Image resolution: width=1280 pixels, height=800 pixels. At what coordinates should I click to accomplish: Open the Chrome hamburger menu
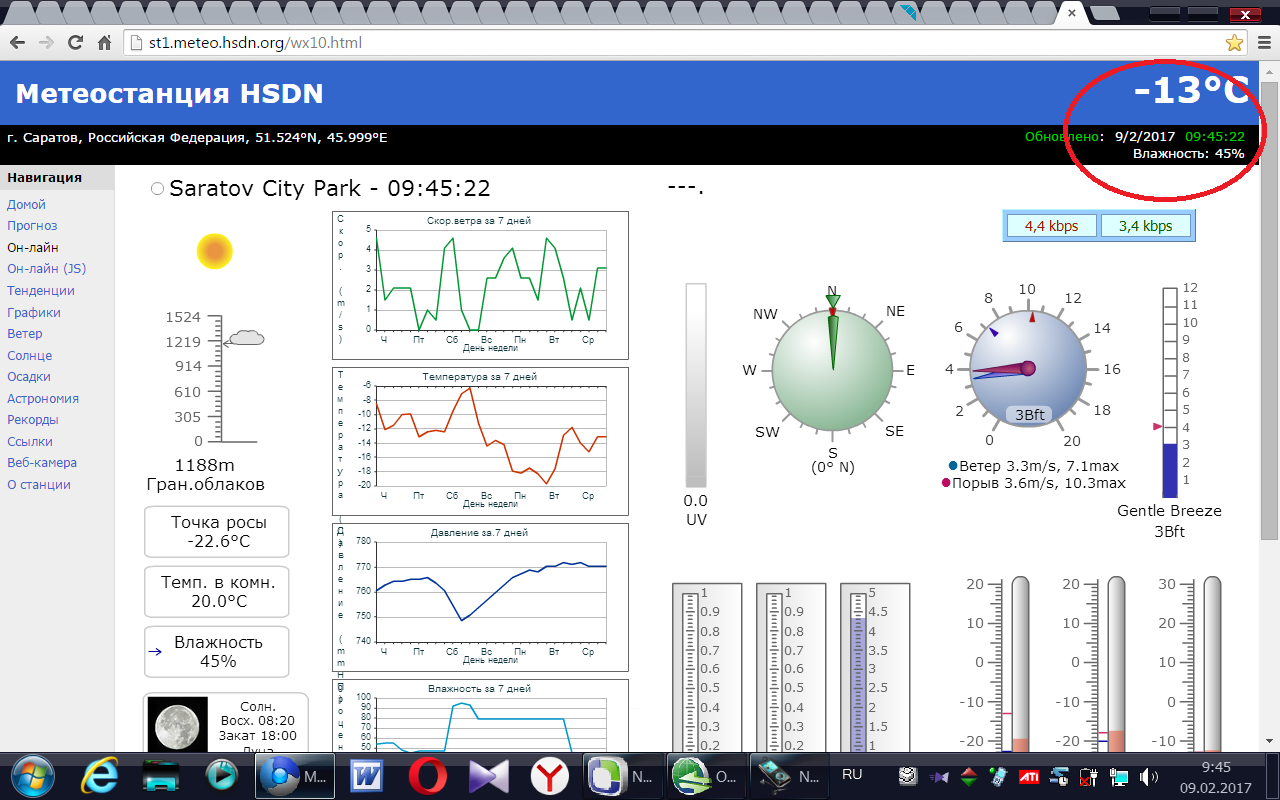point(1264,43)
